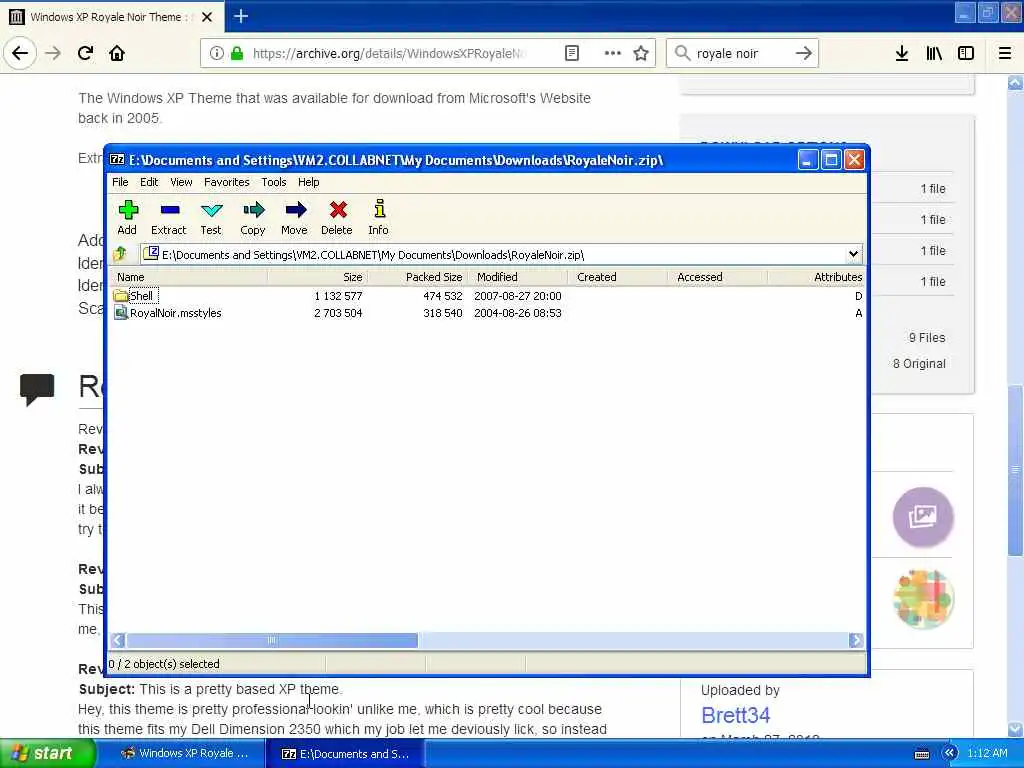
Task: Open the Brett34 uploader link
Action: [735, 716]
